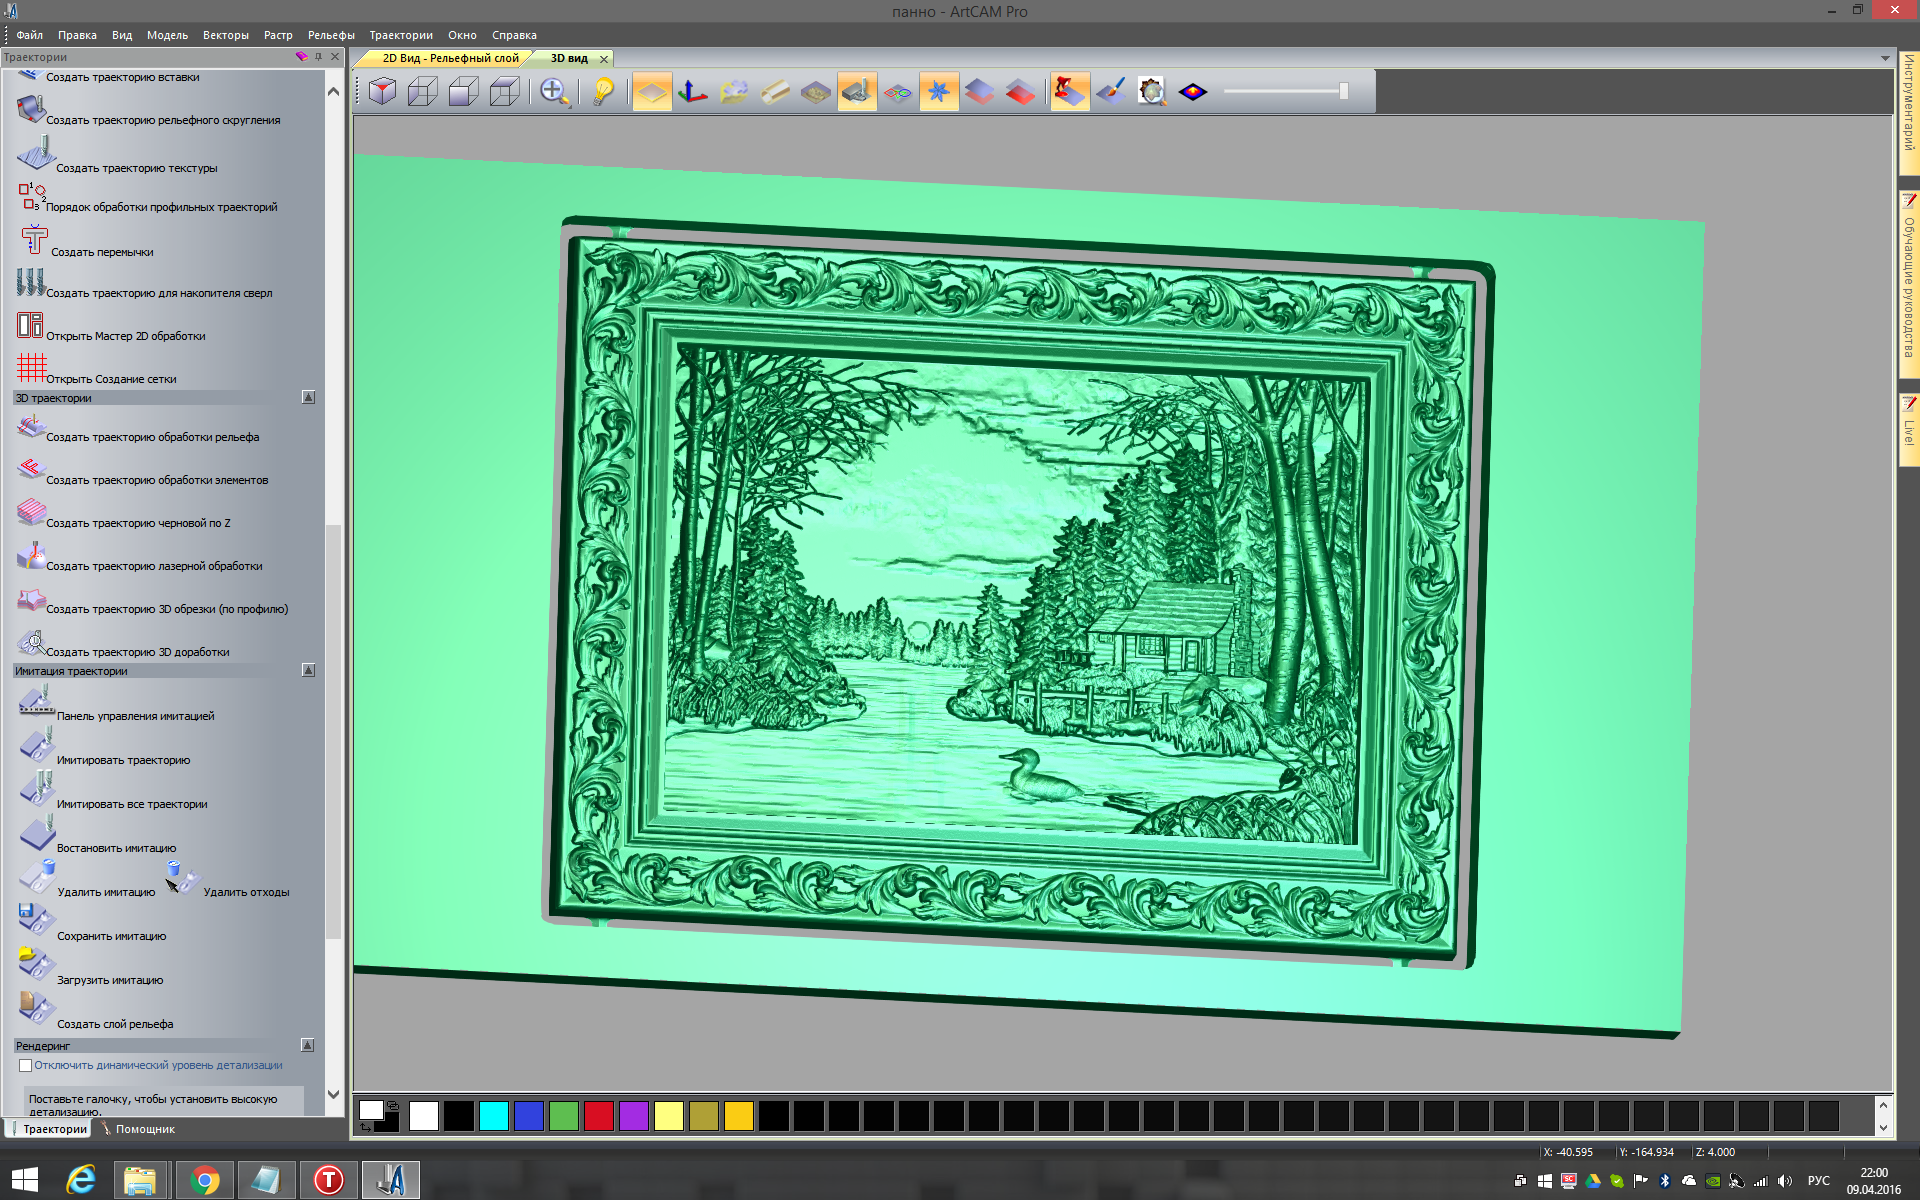This screenshot has height=1200, width=1920.
Task: Click the zoom magnifier tool
Action: (554, 92)
